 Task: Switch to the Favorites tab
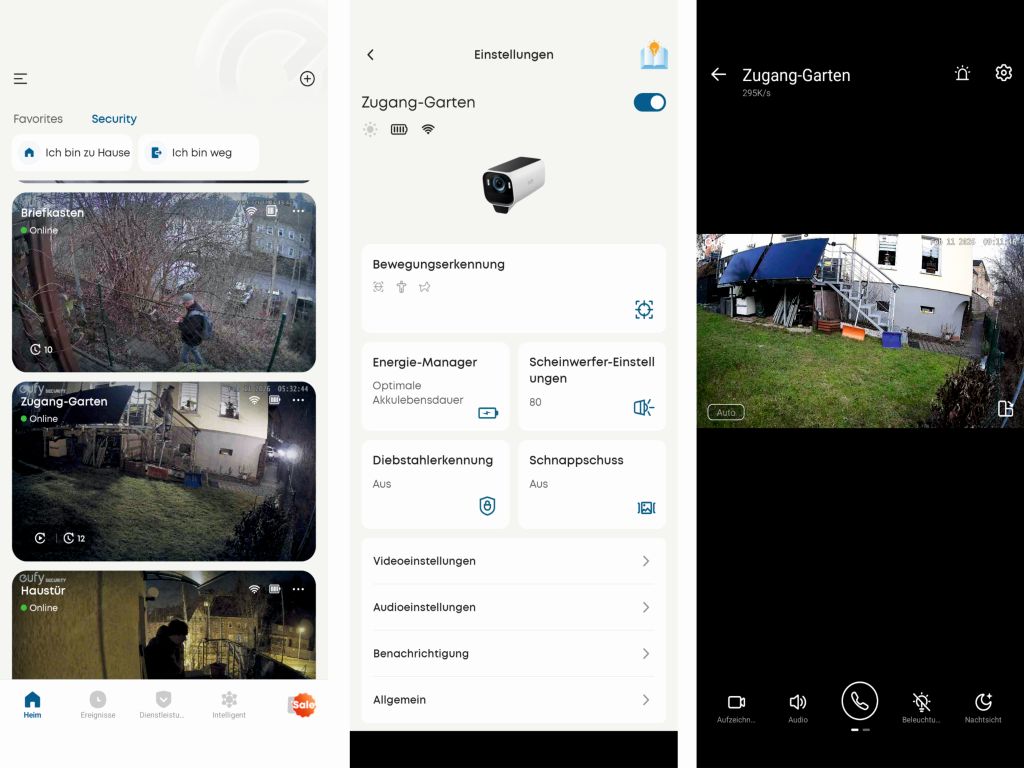[x=38, y=119]
